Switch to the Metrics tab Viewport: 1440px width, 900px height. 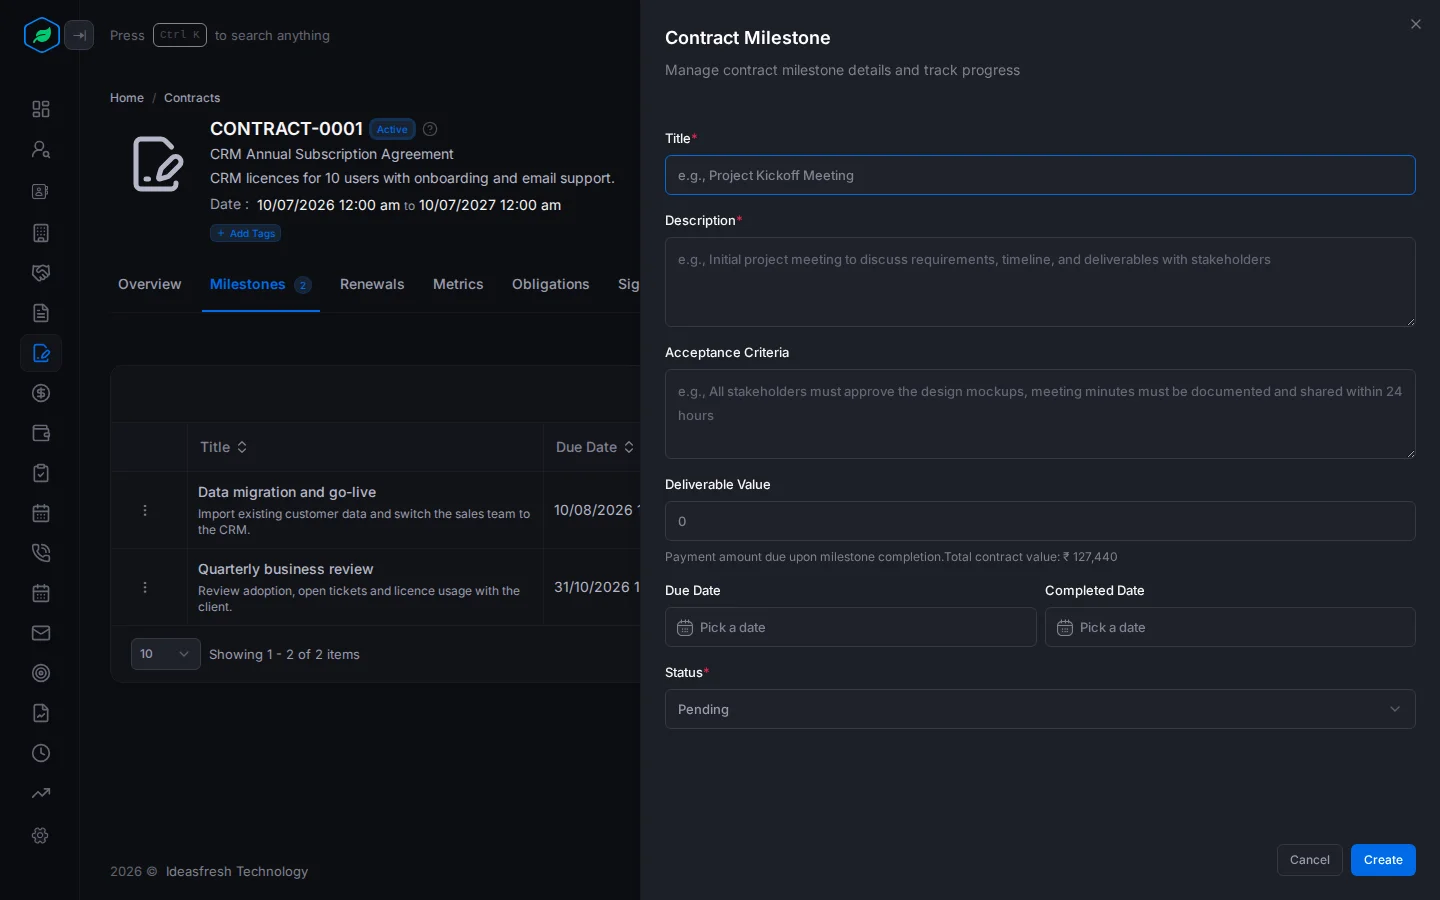tap(458, 284)
